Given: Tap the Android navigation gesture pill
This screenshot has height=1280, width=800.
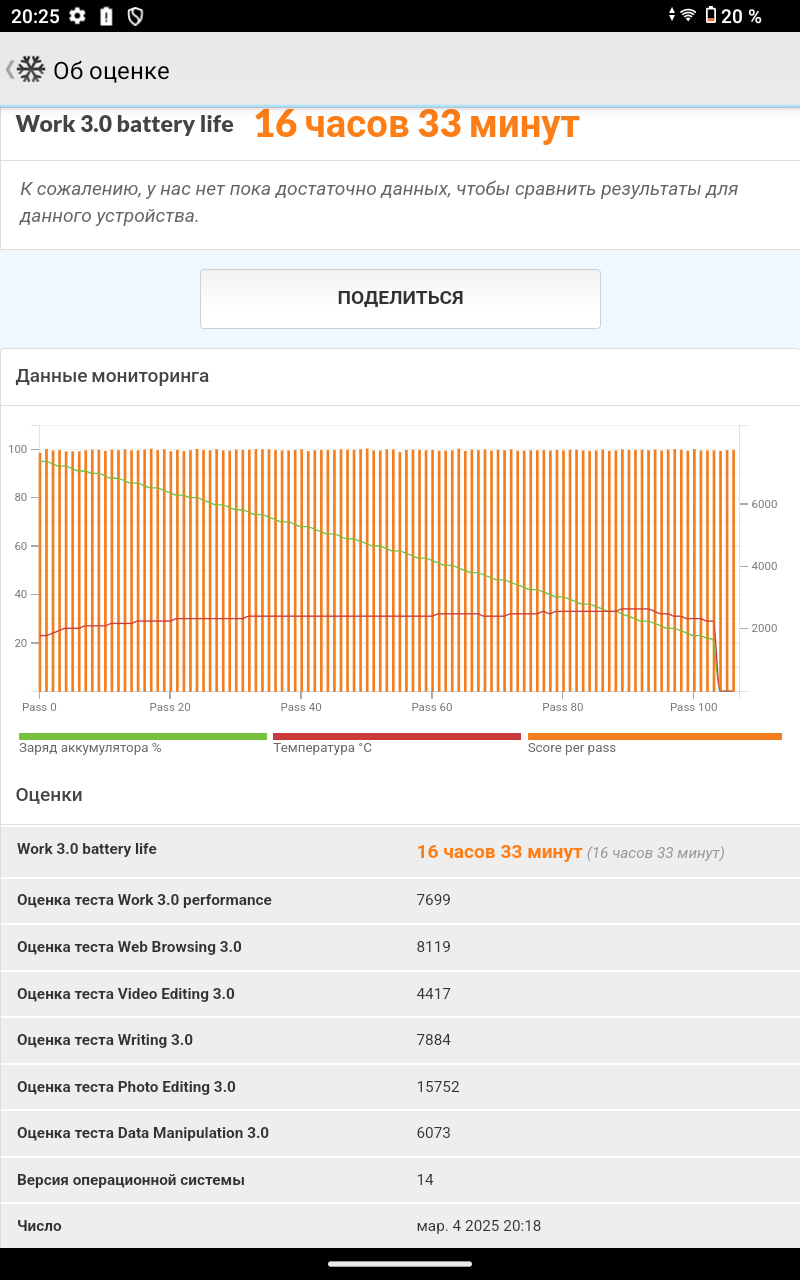Looking at the screenshot, I should (400, 1264).
